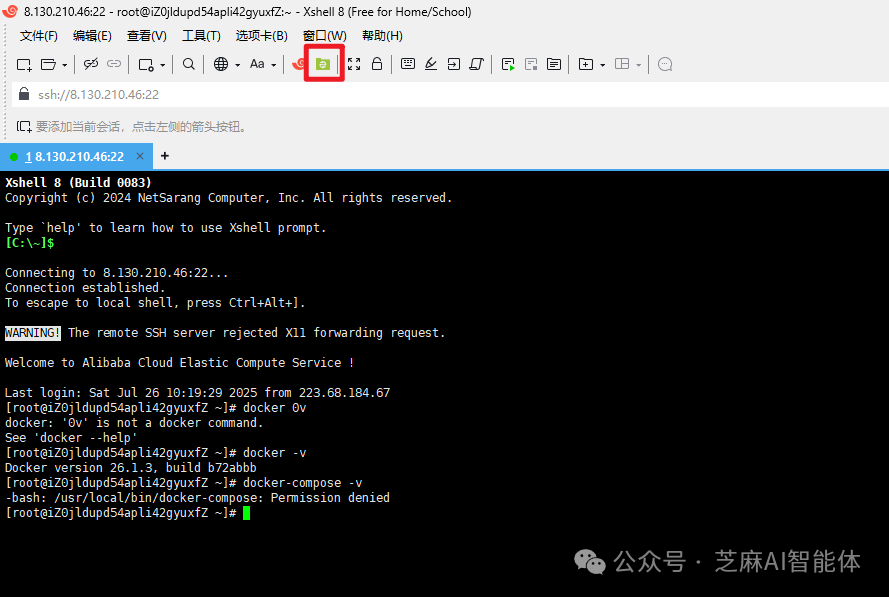Viewport: 889px width, 597px height.
Task: Open the 选项卡(B) menu
Action: [x=262, y=36]
